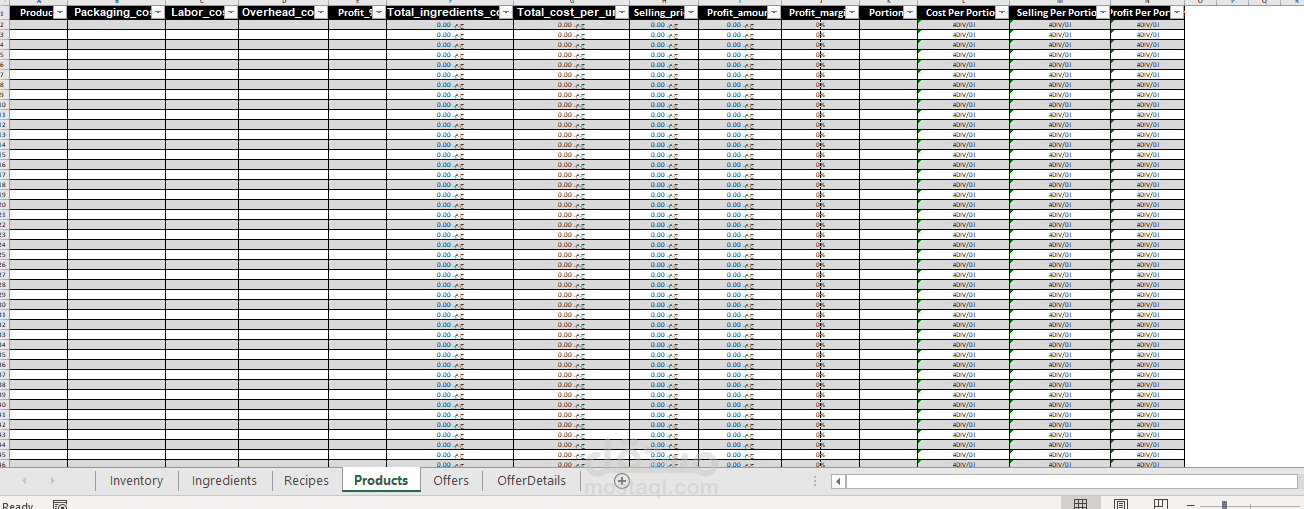Switch to the Ingredients sheet tab
The width and height of the screenshot is (1304, 509).
coord(224,481)
